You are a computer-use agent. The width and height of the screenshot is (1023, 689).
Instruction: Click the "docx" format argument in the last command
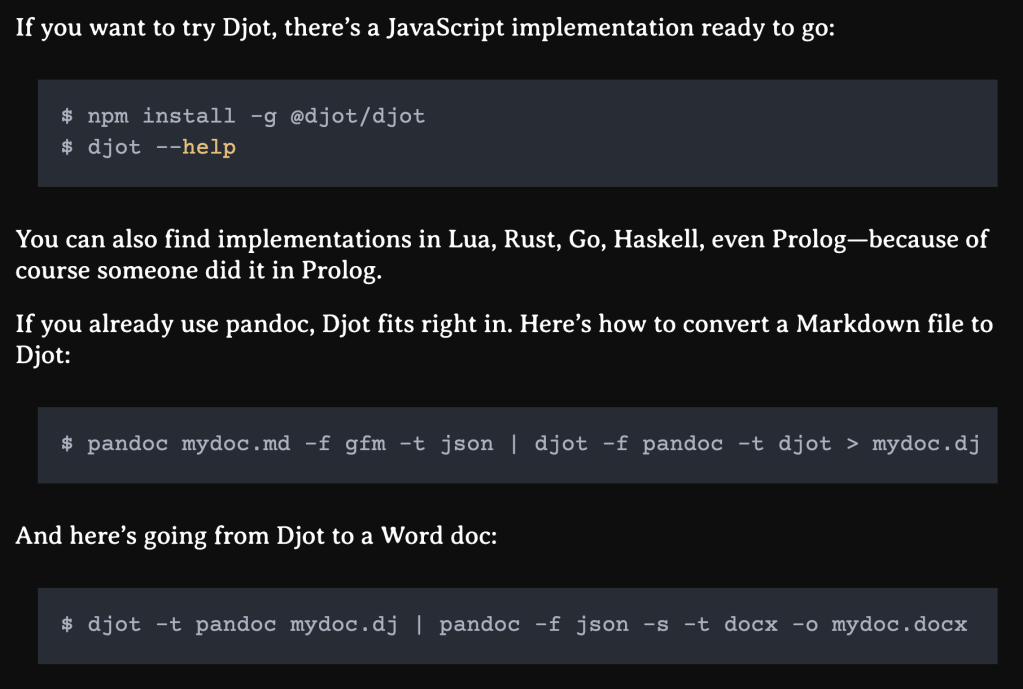point(744,625)
